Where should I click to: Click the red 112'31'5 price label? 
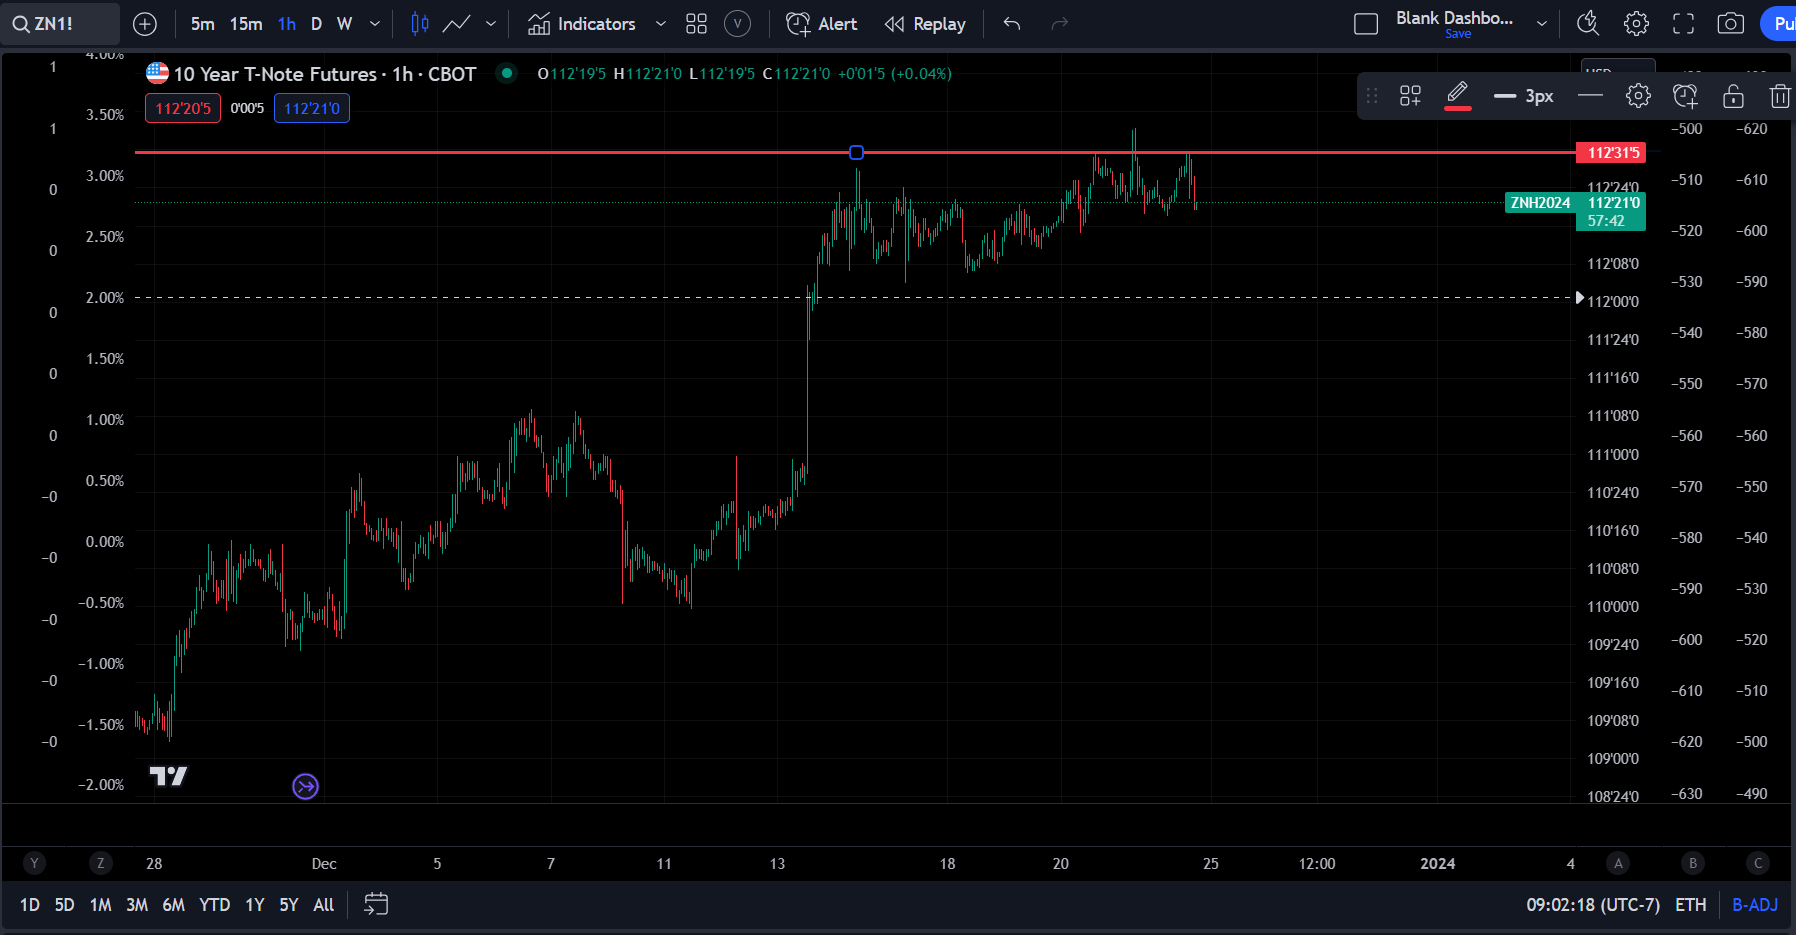coord(1611,153)
